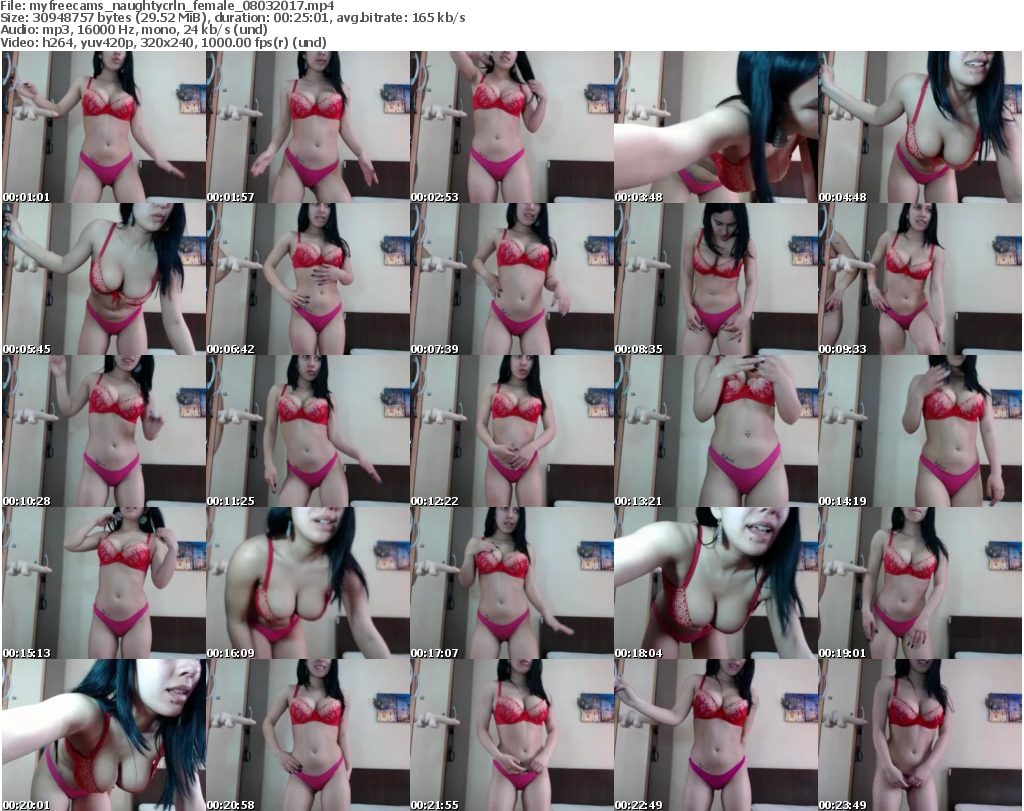1024x811 pixels.
Task: Select the thumbnail stamped 00:01:57
Action: [308, 127]
